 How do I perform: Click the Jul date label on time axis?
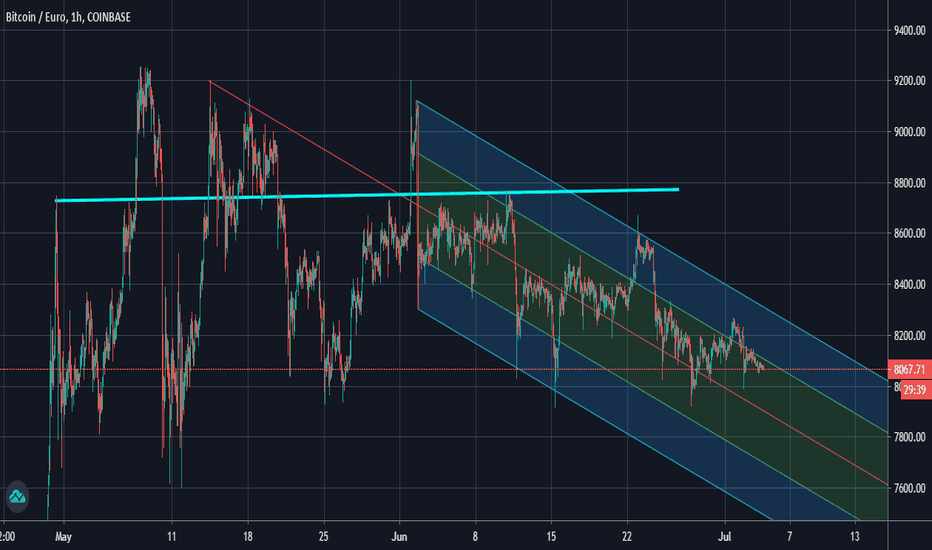(x=725, y=536)
